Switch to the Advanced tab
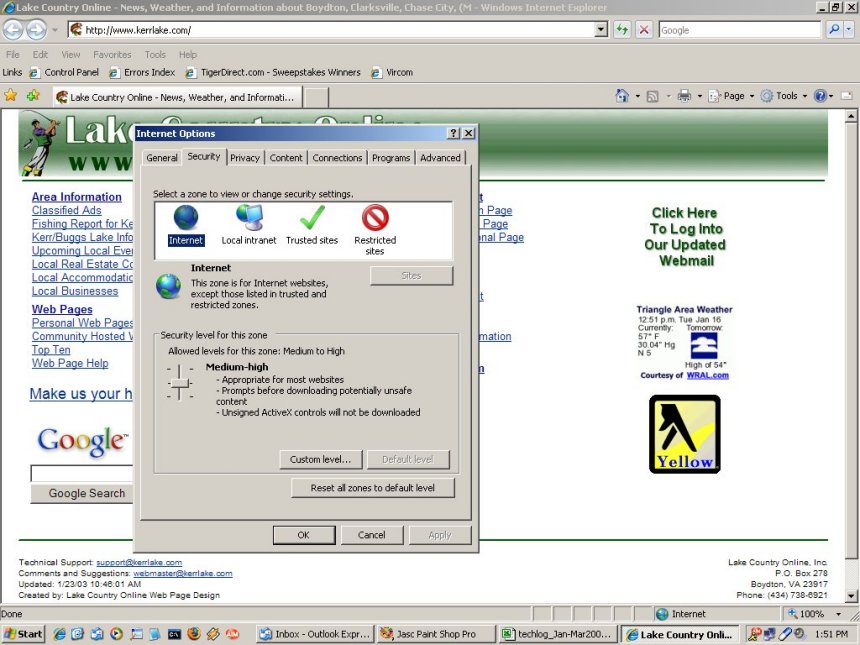 pos(440,158)
